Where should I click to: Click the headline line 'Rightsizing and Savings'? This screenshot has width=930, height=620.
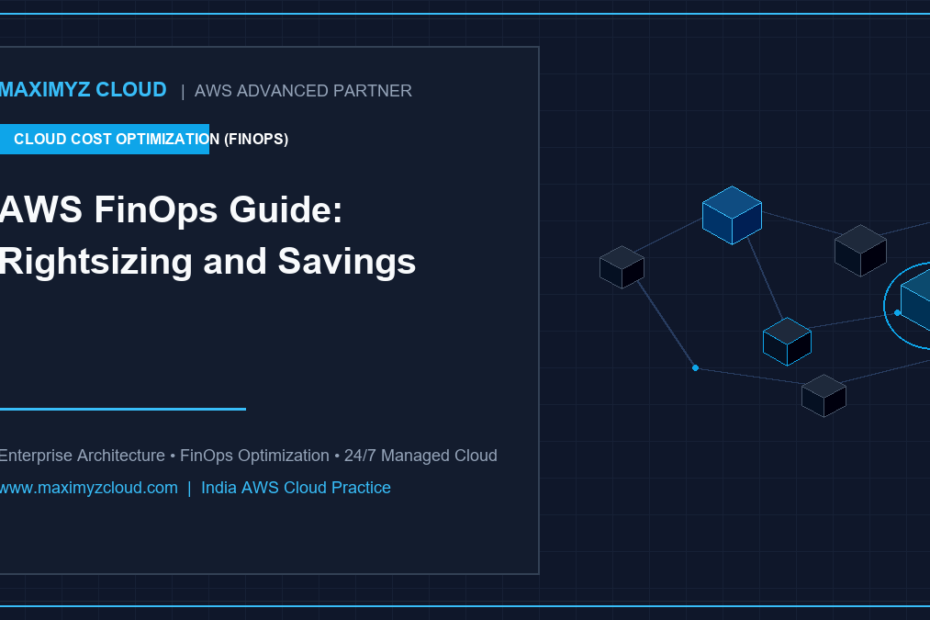208,262
